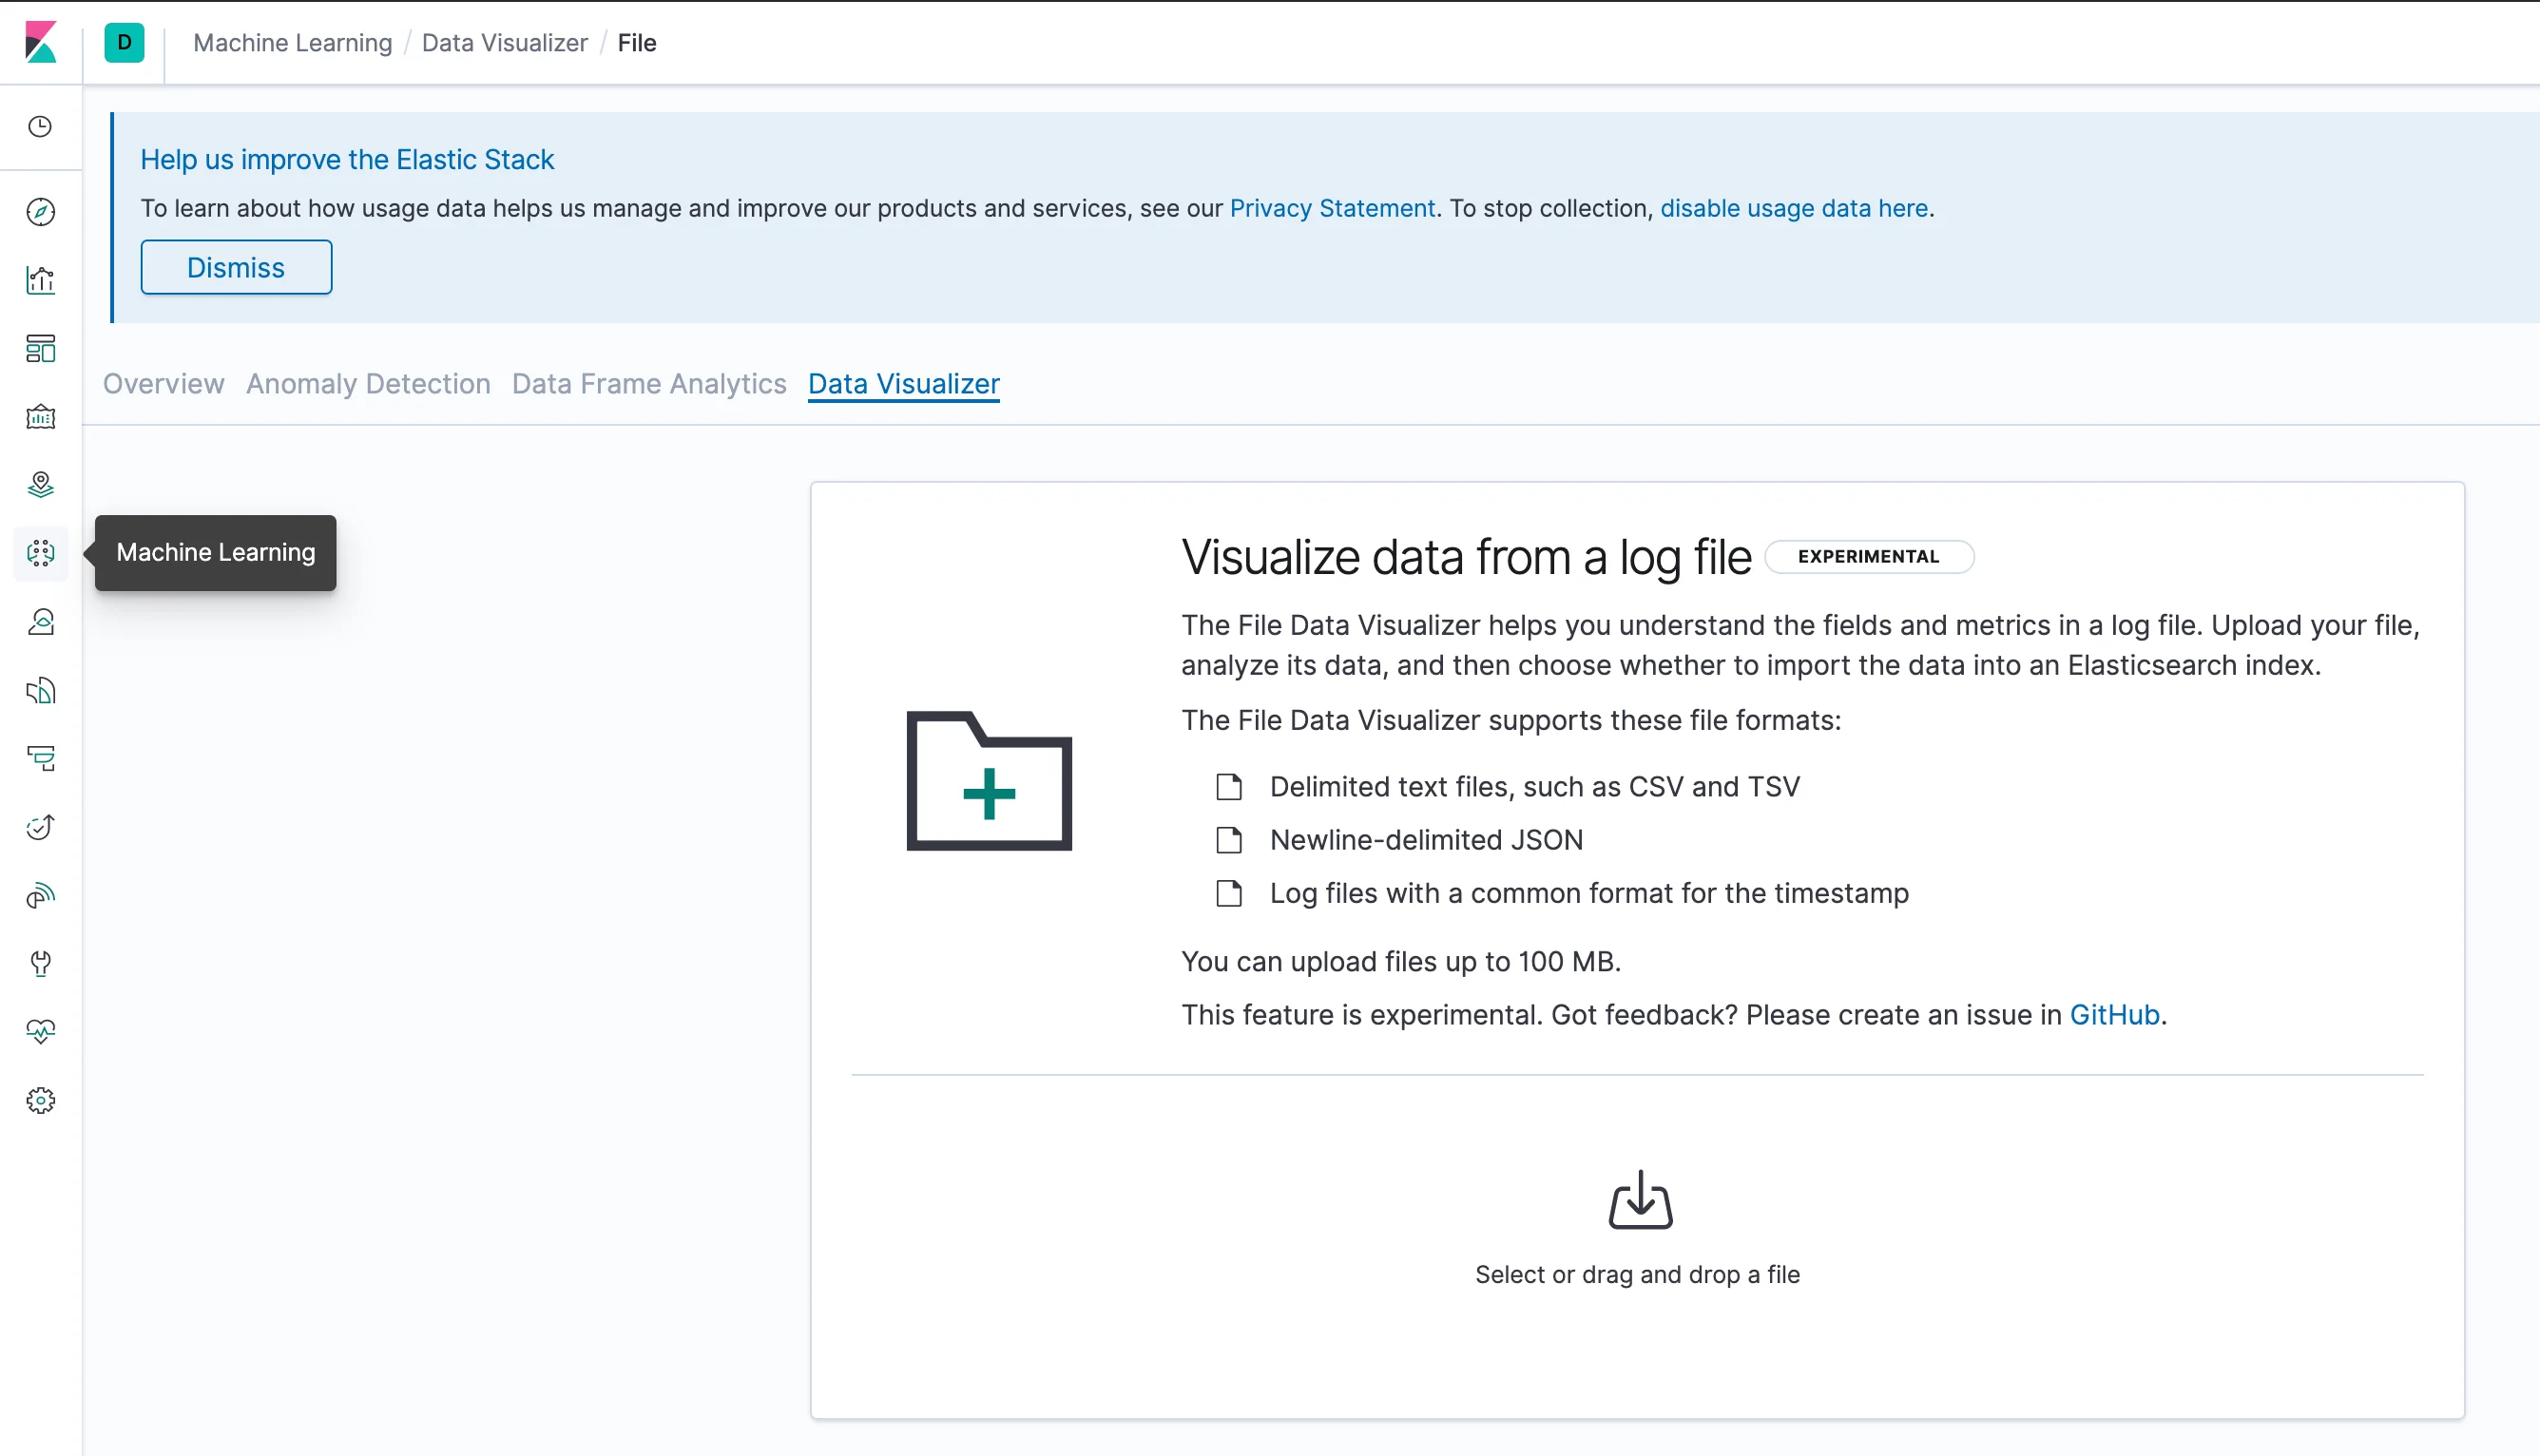Image resolution: width=2540 pixels, height=1456 pixels.
Task: Switch to the Anomaly Detection tab
Action: (x=368, y=384)
